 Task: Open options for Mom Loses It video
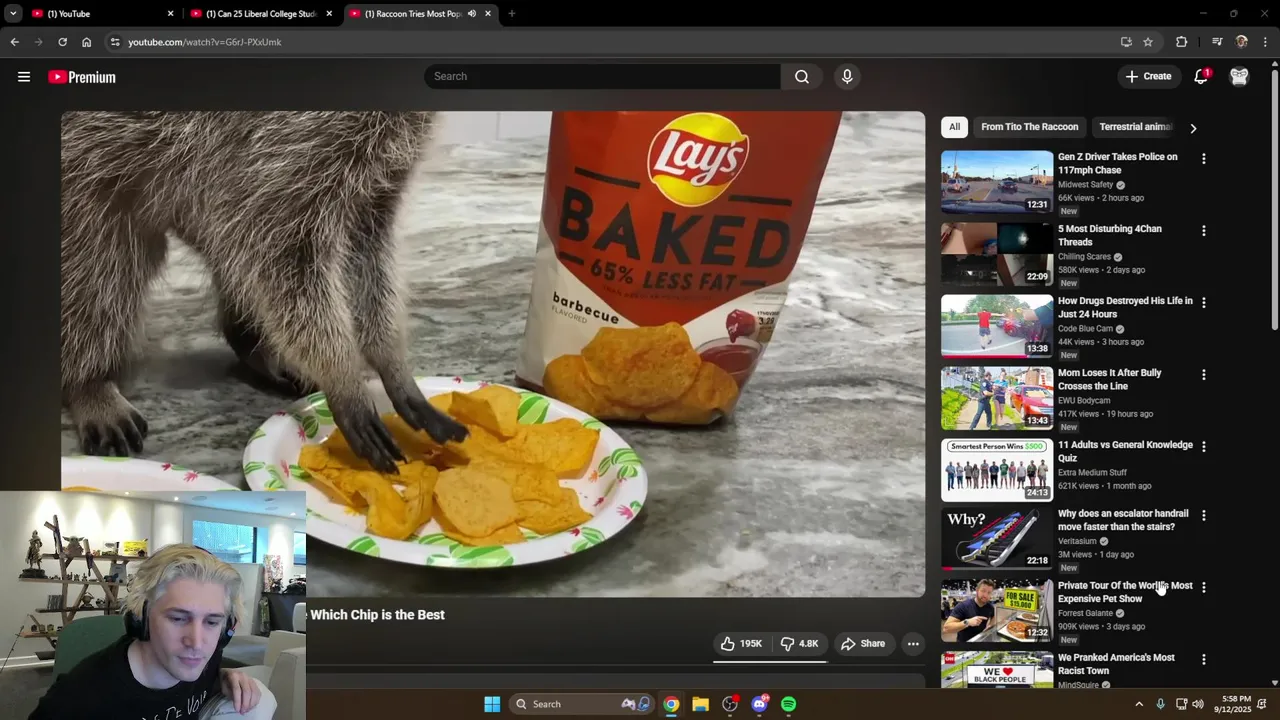coord(1204,375)
